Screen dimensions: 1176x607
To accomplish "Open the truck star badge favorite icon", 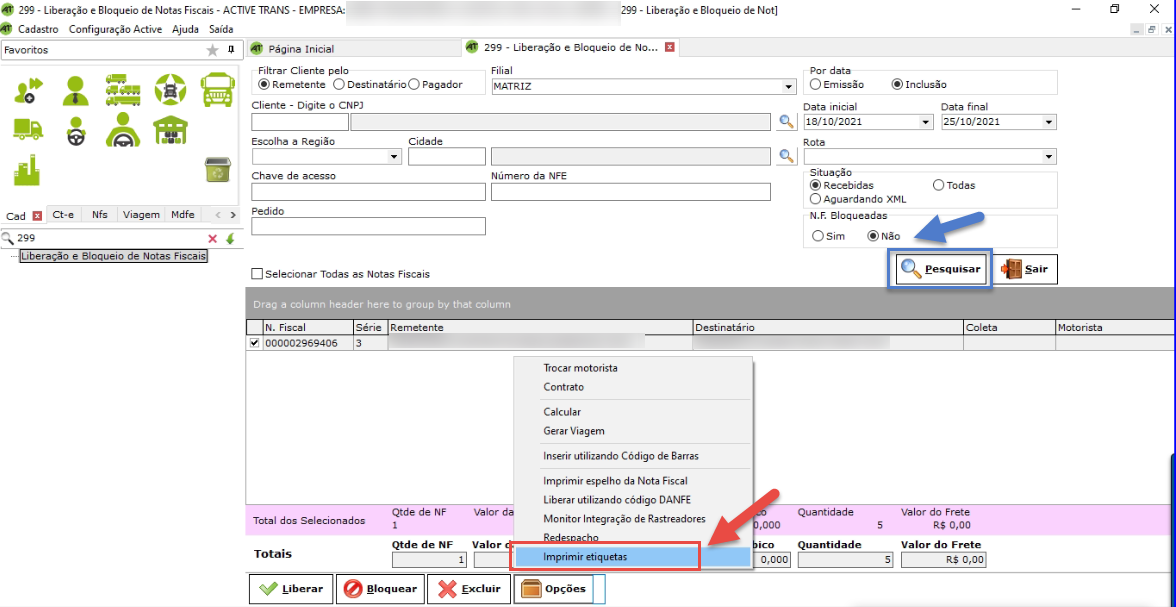I will [x=170, y=90].
